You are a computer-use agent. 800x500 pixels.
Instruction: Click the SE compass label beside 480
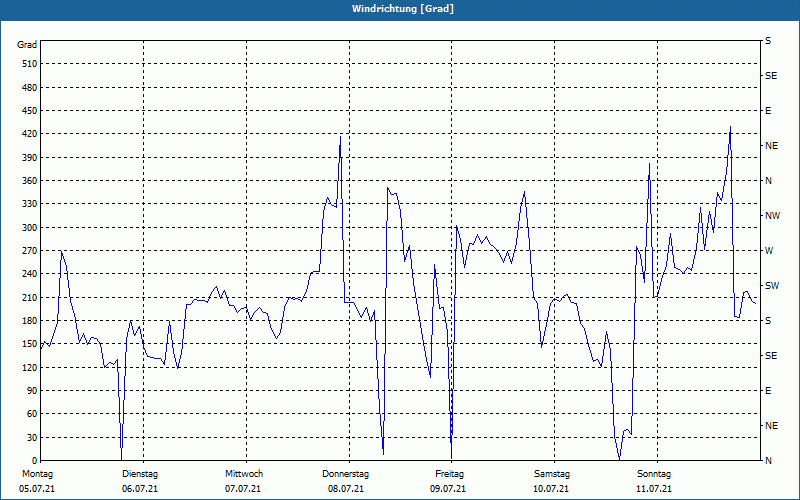[x=771, y=76]
